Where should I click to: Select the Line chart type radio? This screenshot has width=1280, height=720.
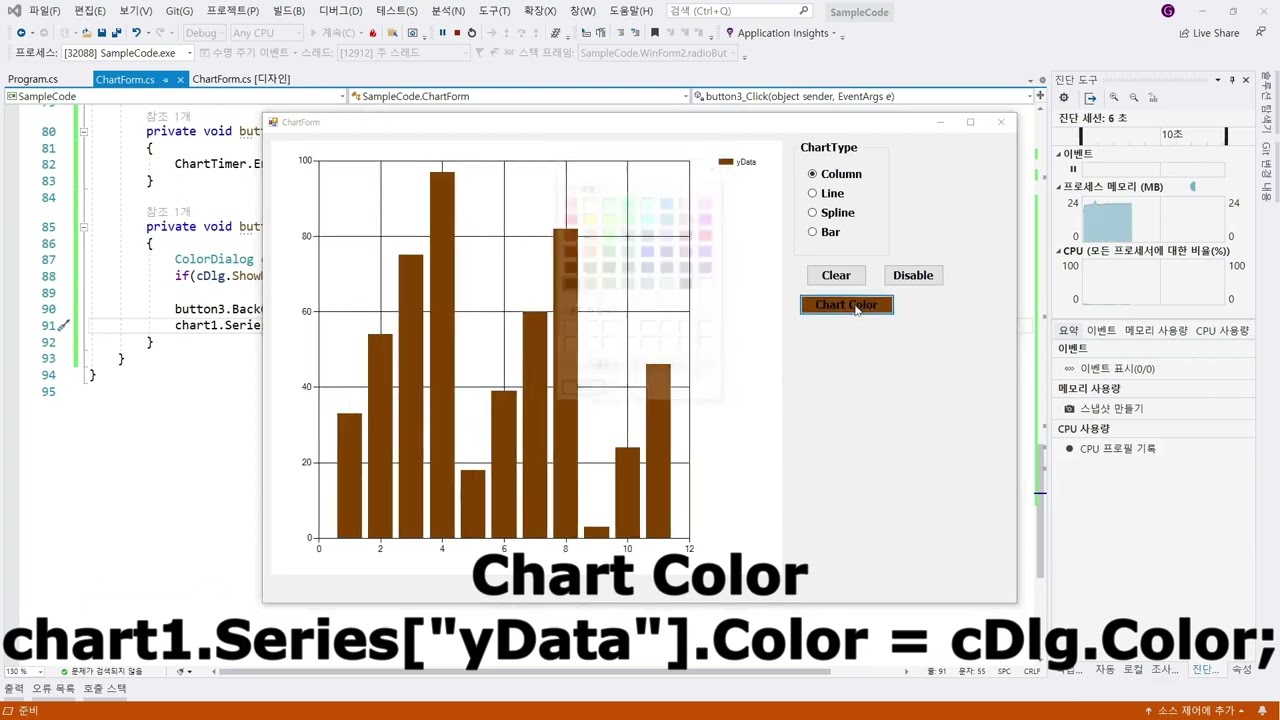coord(826,193)
